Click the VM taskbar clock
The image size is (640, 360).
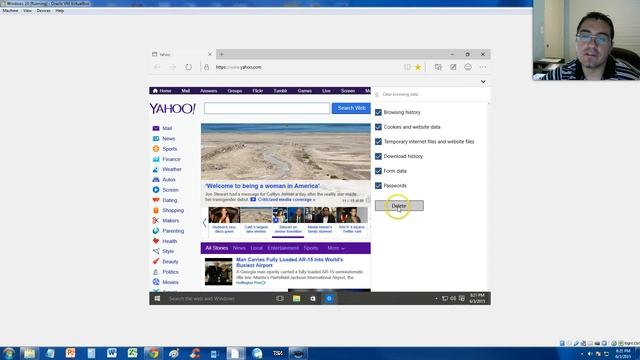tap(477, 298)
